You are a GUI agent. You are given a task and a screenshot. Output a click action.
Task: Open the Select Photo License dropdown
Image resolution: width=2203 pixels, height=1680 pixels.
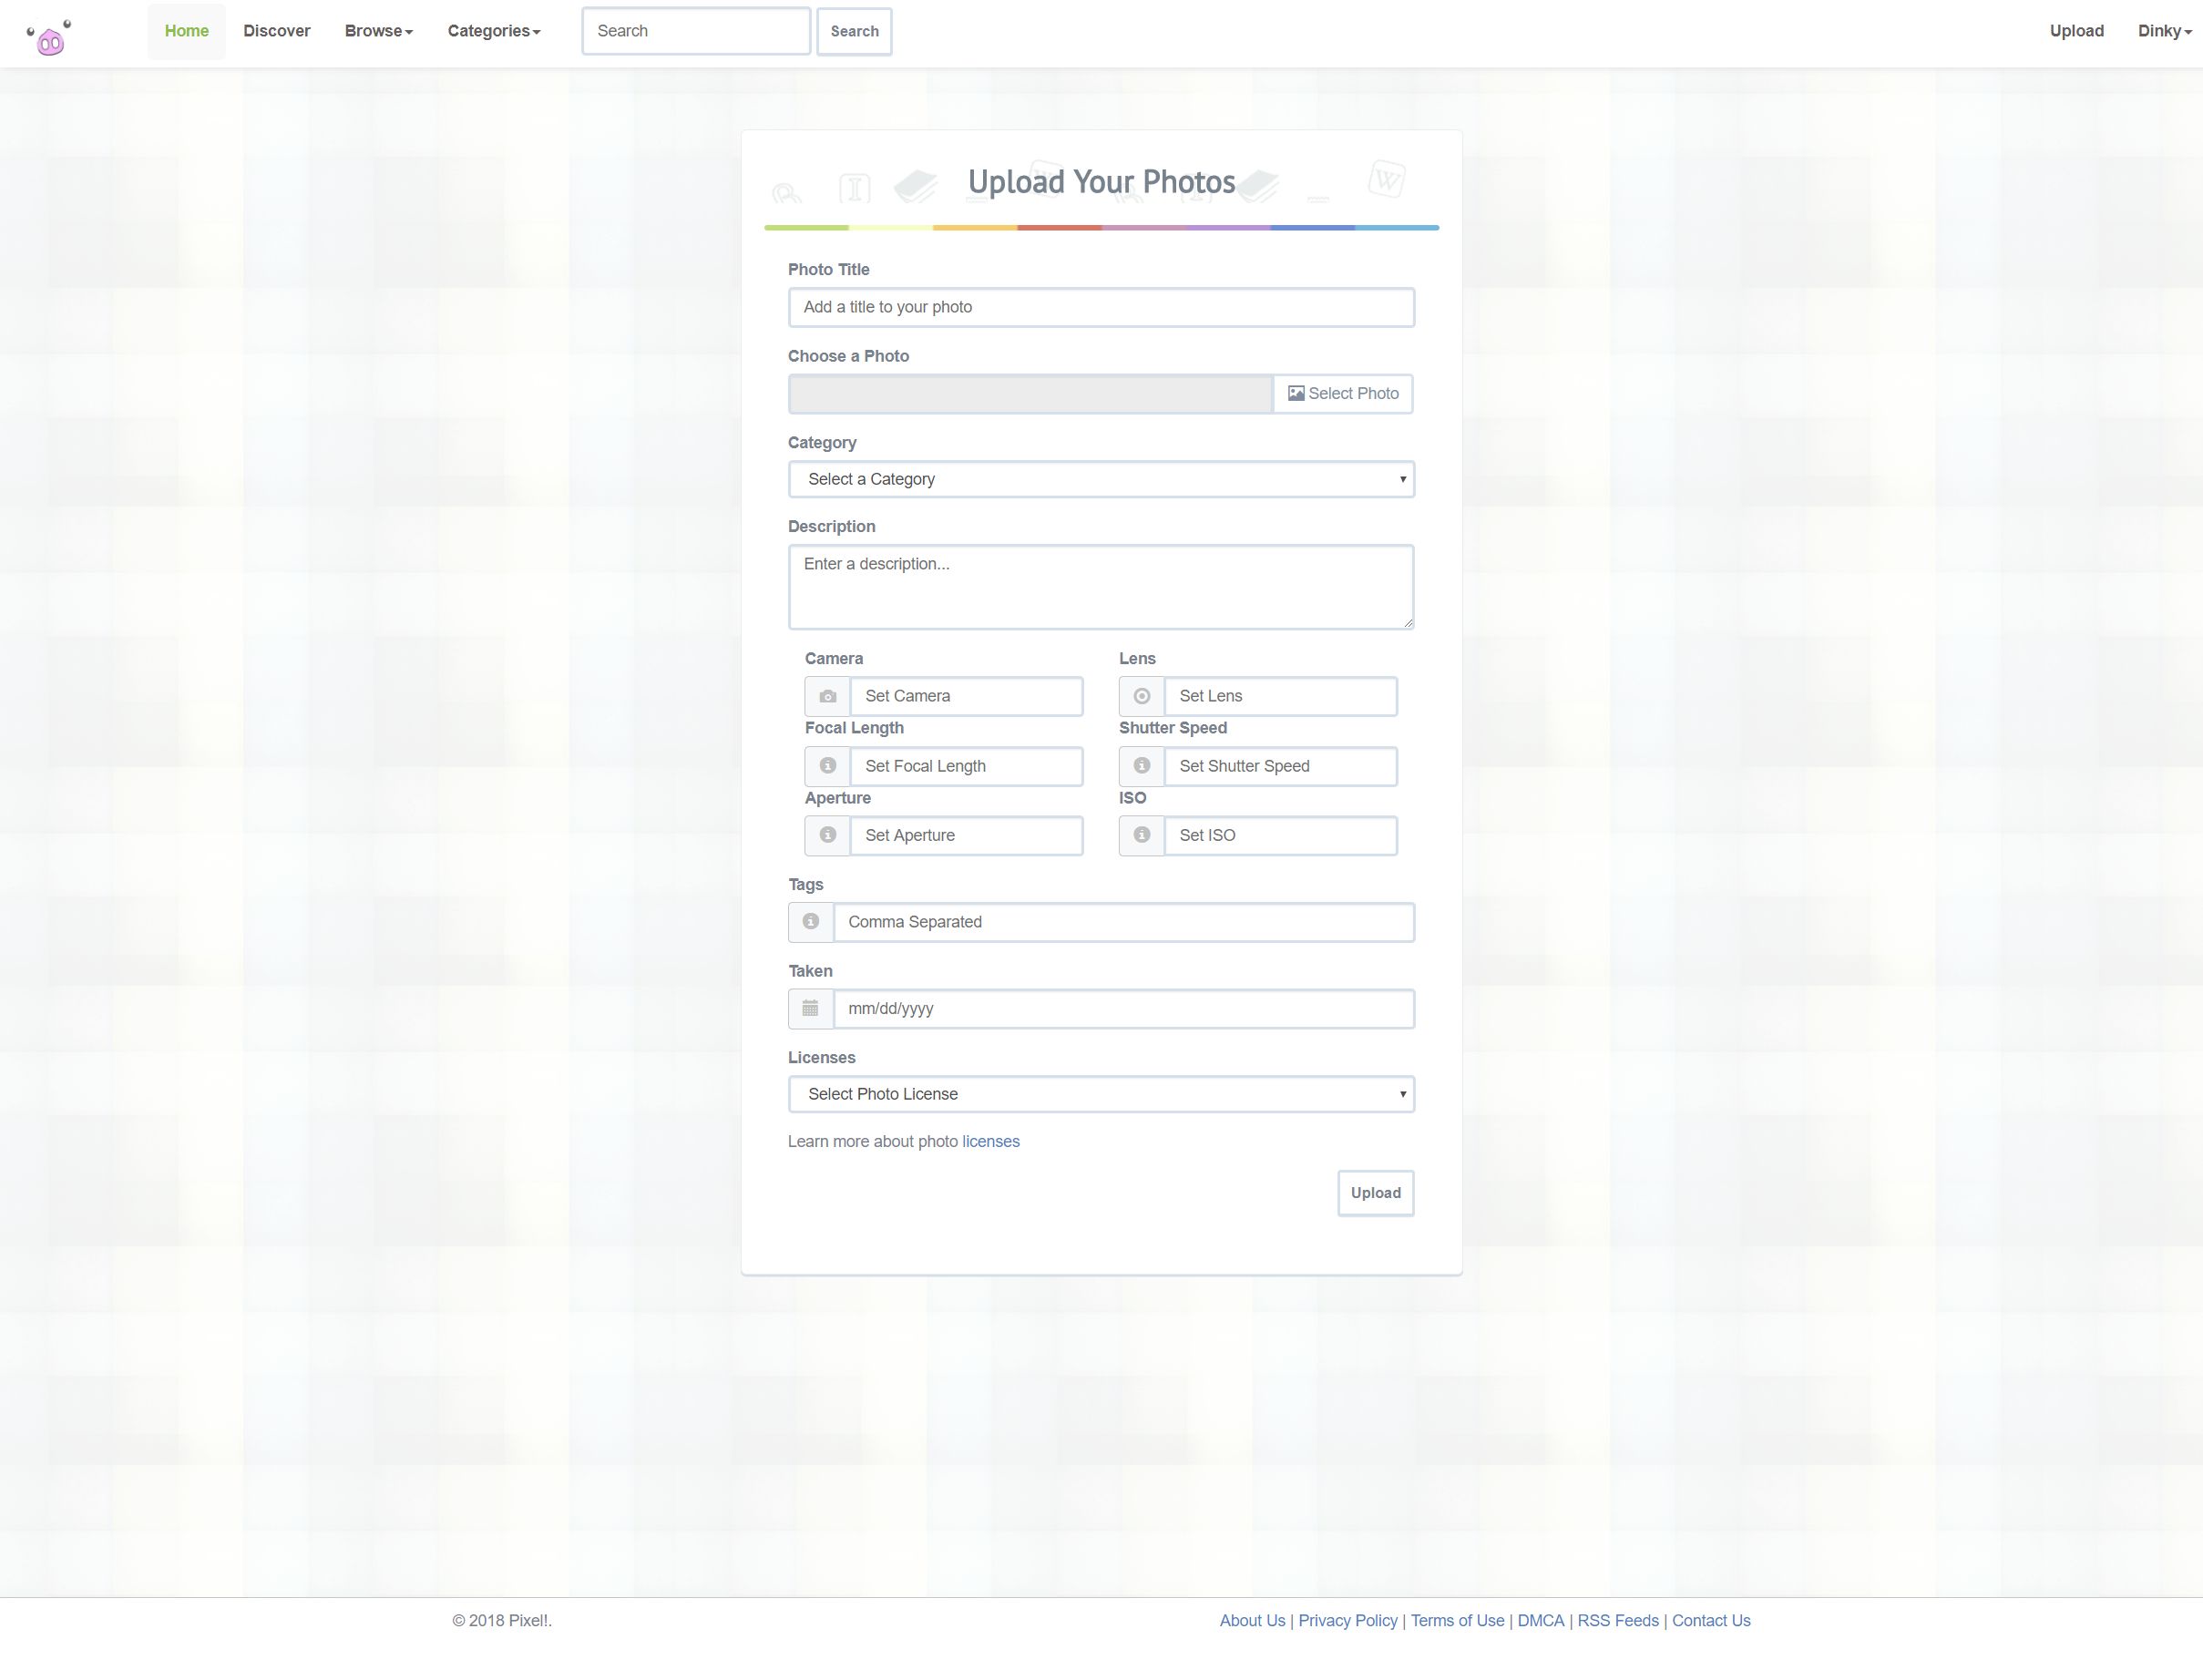(x=1100, y=1094)
